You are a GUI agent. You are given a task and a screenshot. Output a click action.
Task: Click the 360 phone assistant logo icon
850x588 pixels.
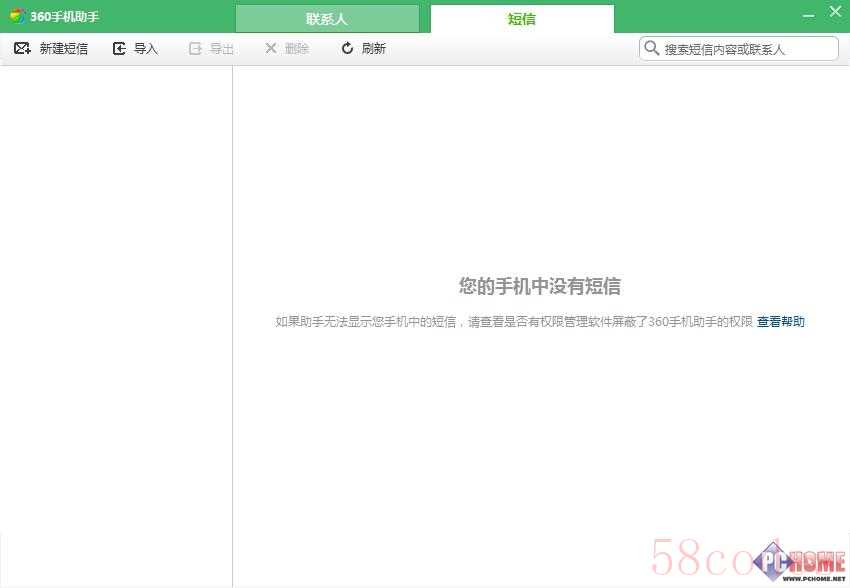[x=17, y=16]
